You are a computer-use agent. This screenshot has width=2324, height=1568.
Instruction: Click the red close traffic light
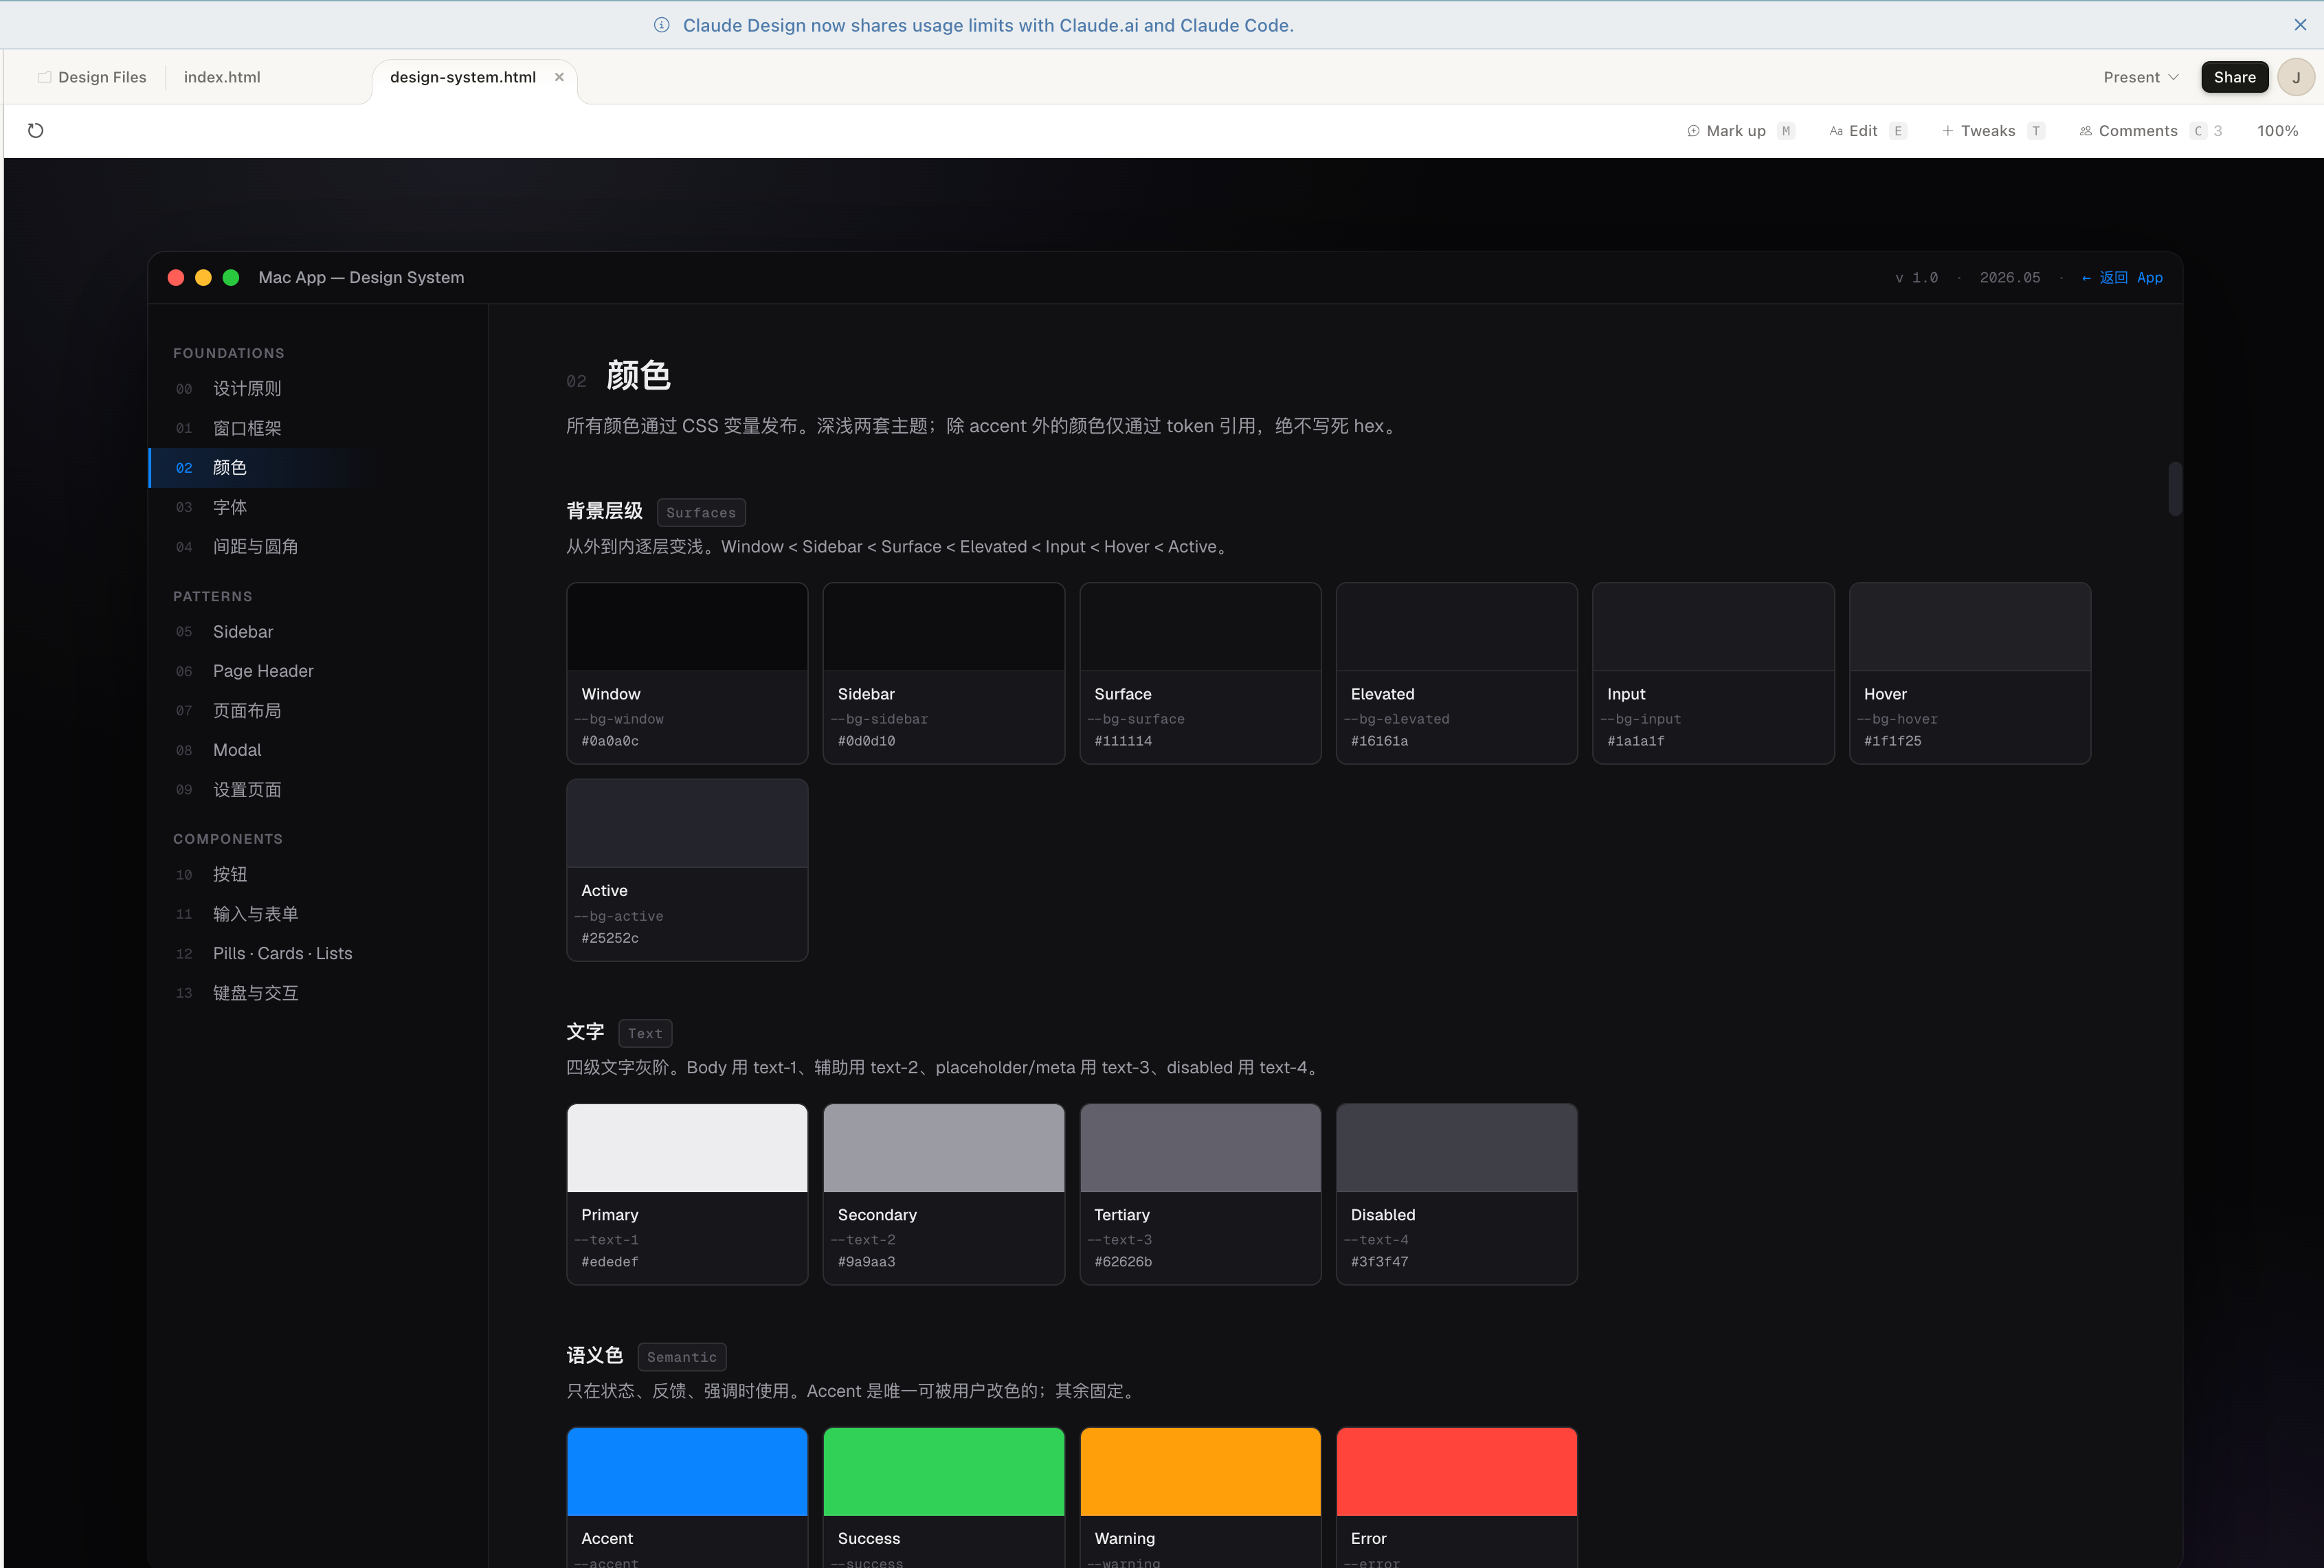point(176,278)
